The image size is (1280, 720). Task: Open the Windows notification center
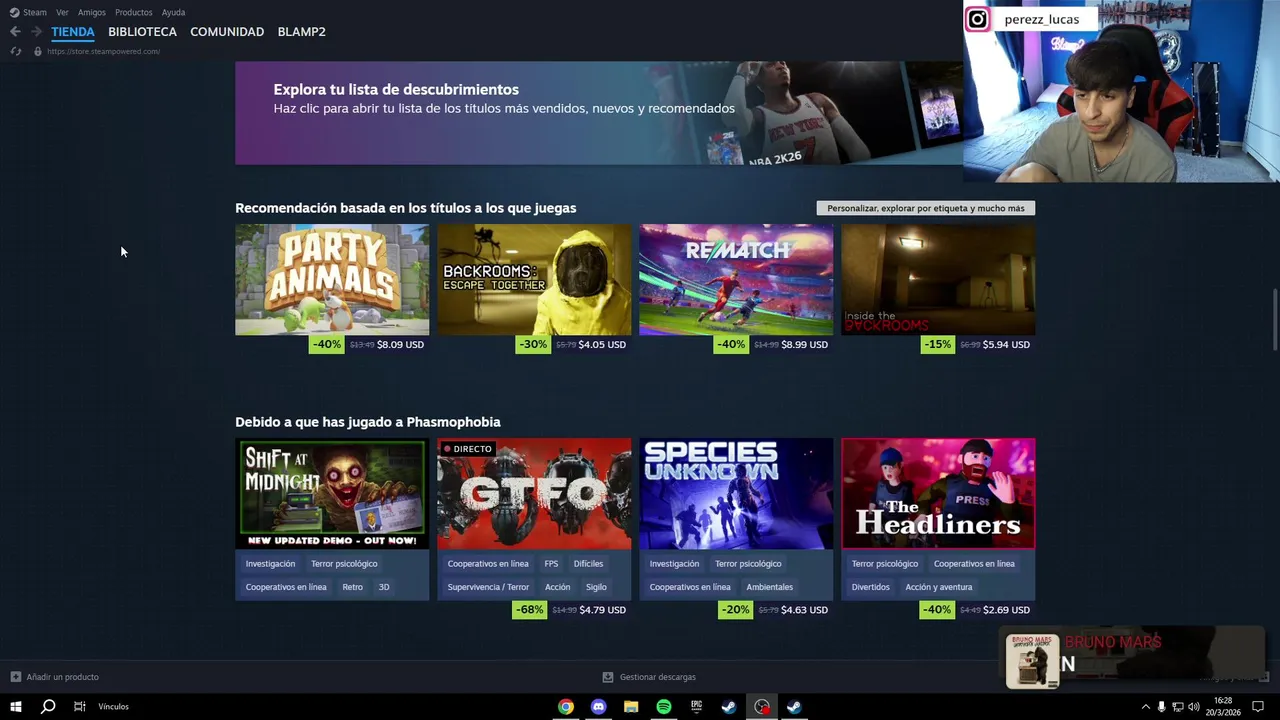click(x=1258, y=707)
